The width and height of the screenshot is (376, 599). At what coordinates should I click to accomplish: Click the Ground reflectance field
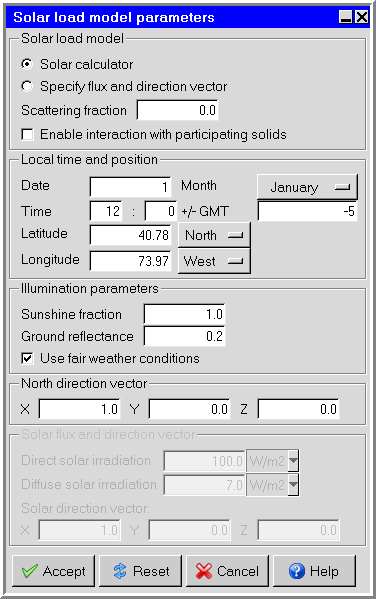click(184, 336)
